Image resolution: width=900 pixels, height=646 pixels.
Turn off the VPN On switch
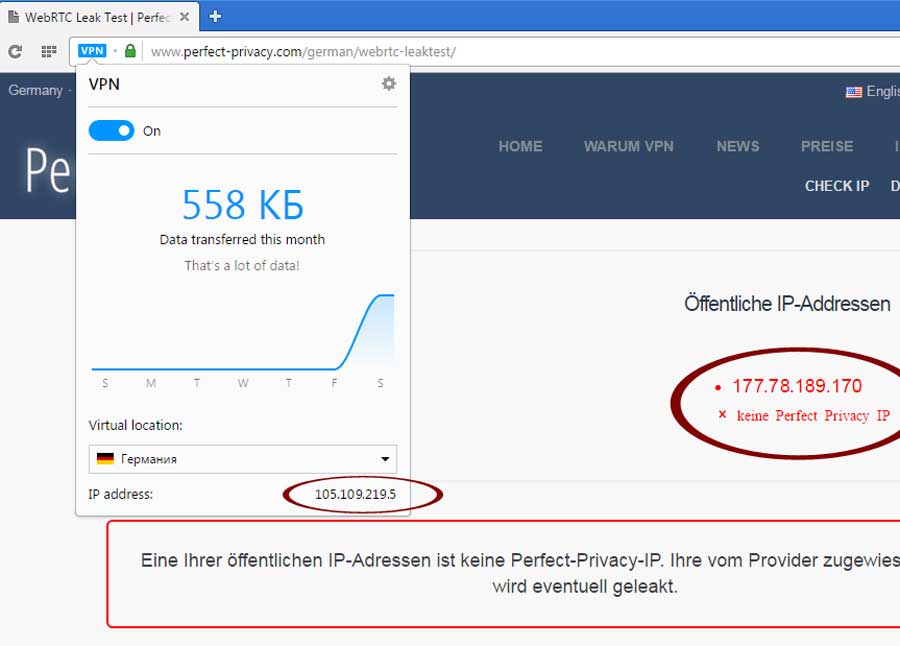pyautogui.click(x=111, y=131)
